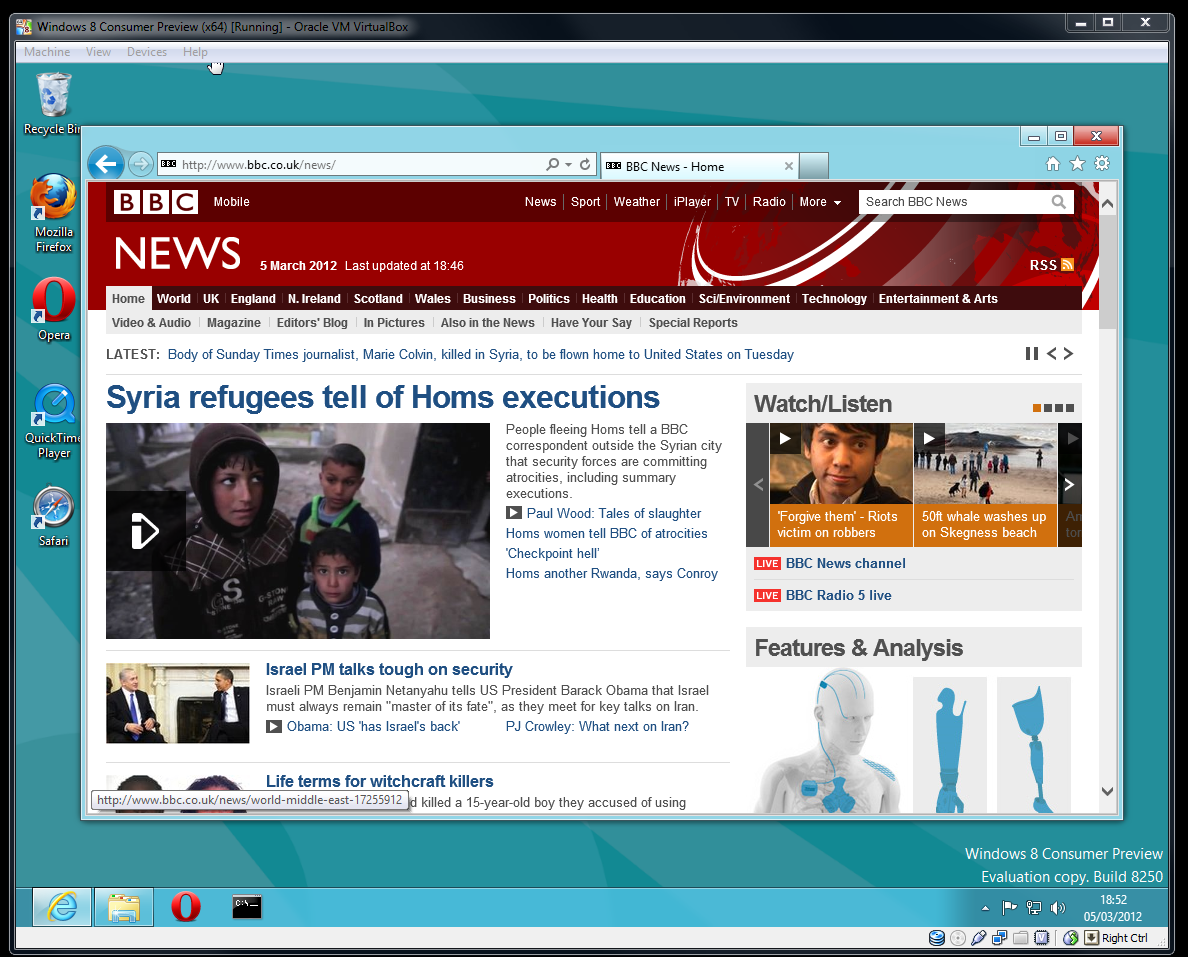Open In Pictures sub-navigation link
The image size is (1188, 957).
pos(394,323)
